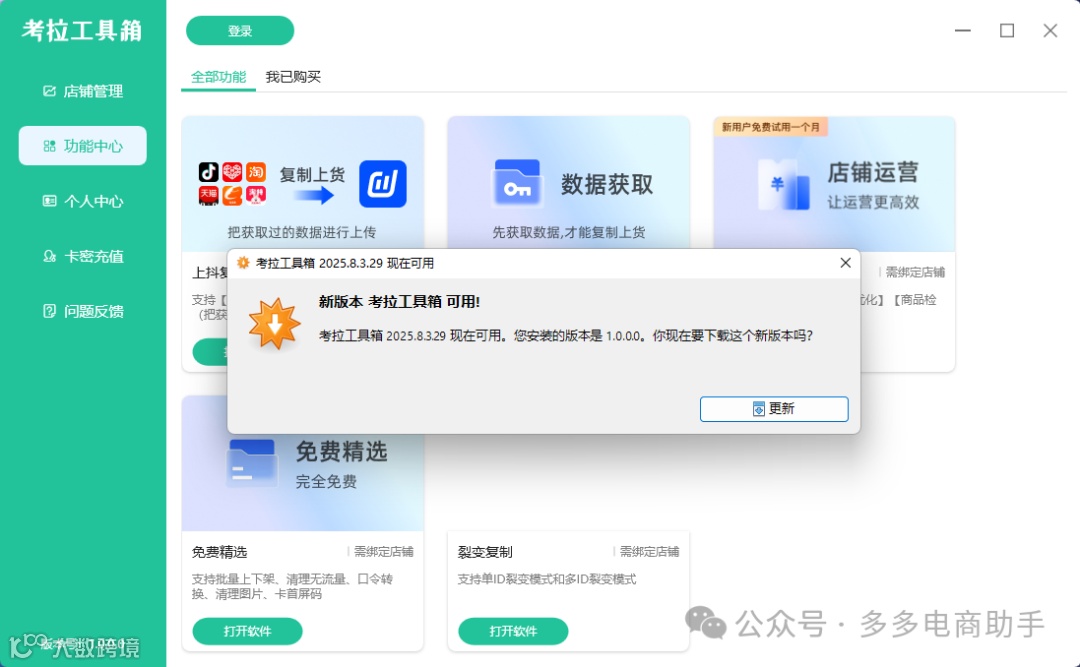Click the 天猫 Tmall red icon
The height and width of the screenshot is (667, 1080).
[x=209, y=196]
